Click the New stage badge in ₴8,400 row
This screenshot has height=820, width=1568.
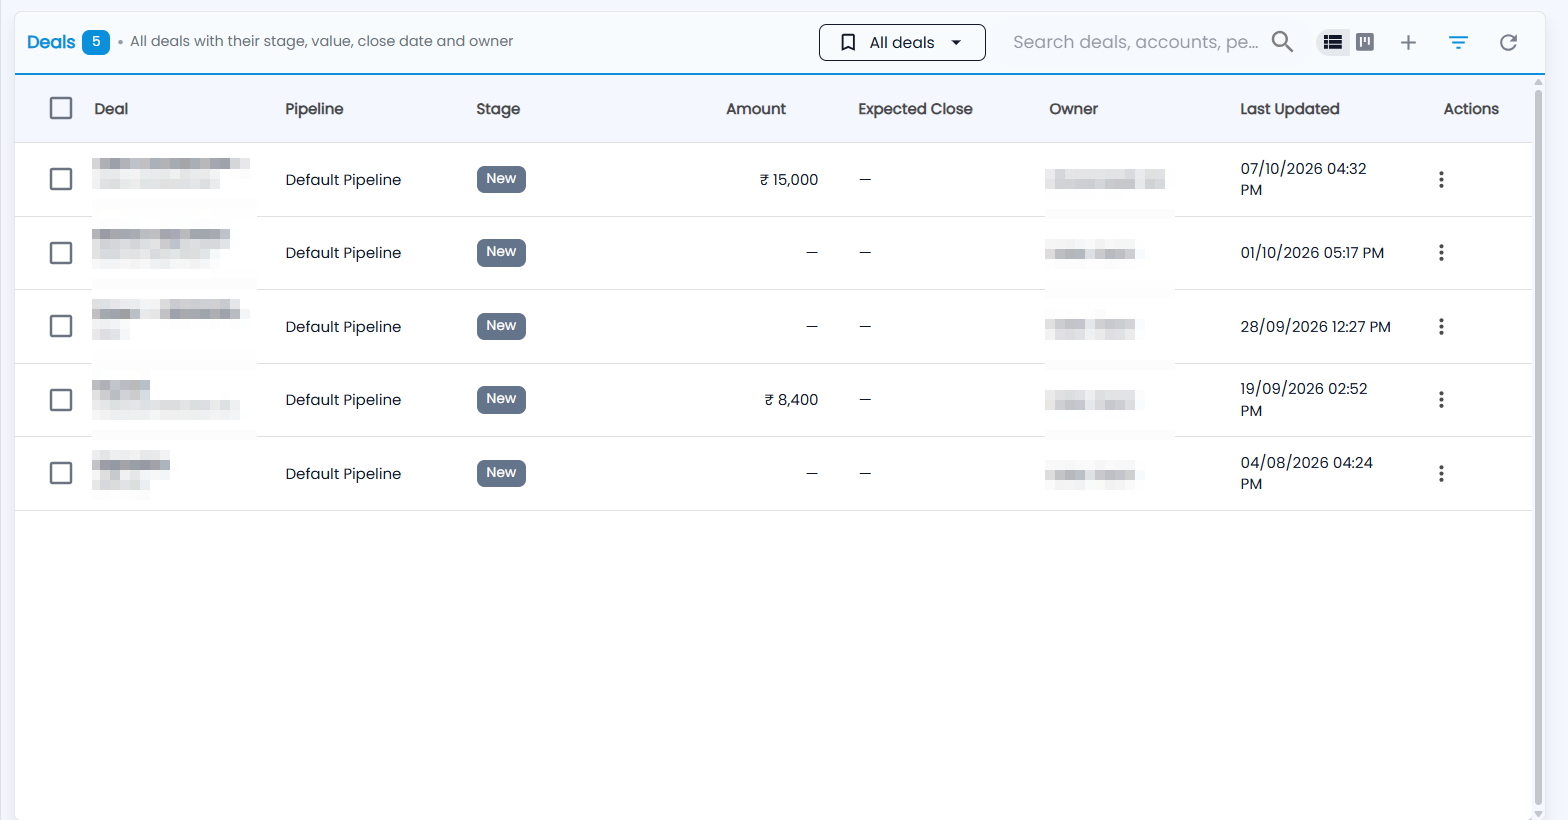501,399
